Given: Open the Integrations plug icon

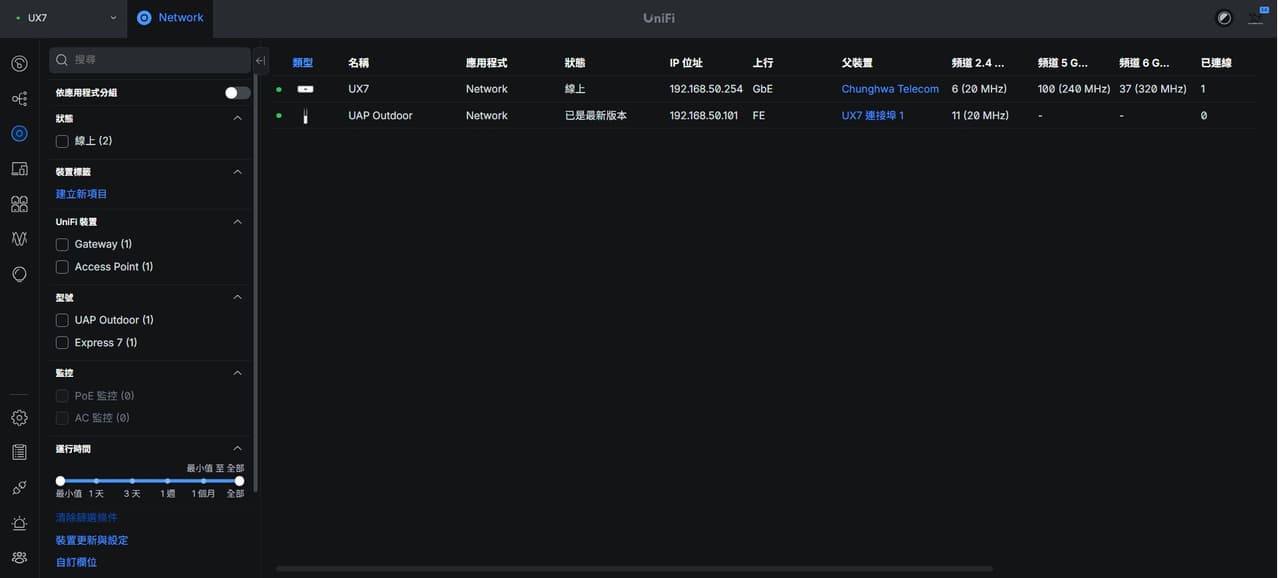Looking at the screenshot, I should tap(19, 488).
